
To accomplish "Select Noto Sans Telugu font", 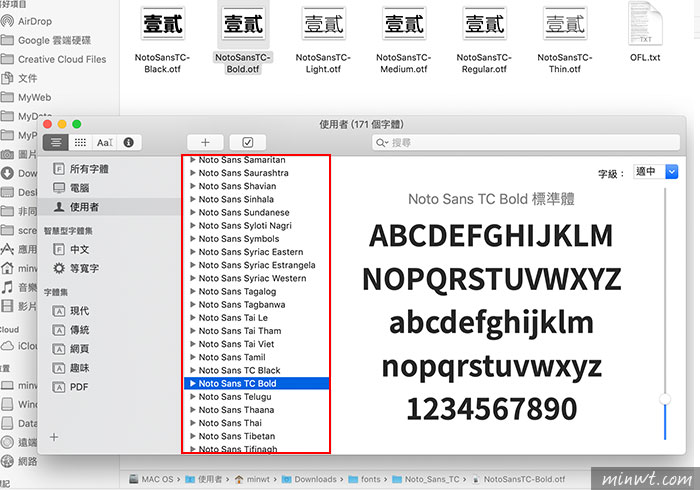I will [235, 397].
